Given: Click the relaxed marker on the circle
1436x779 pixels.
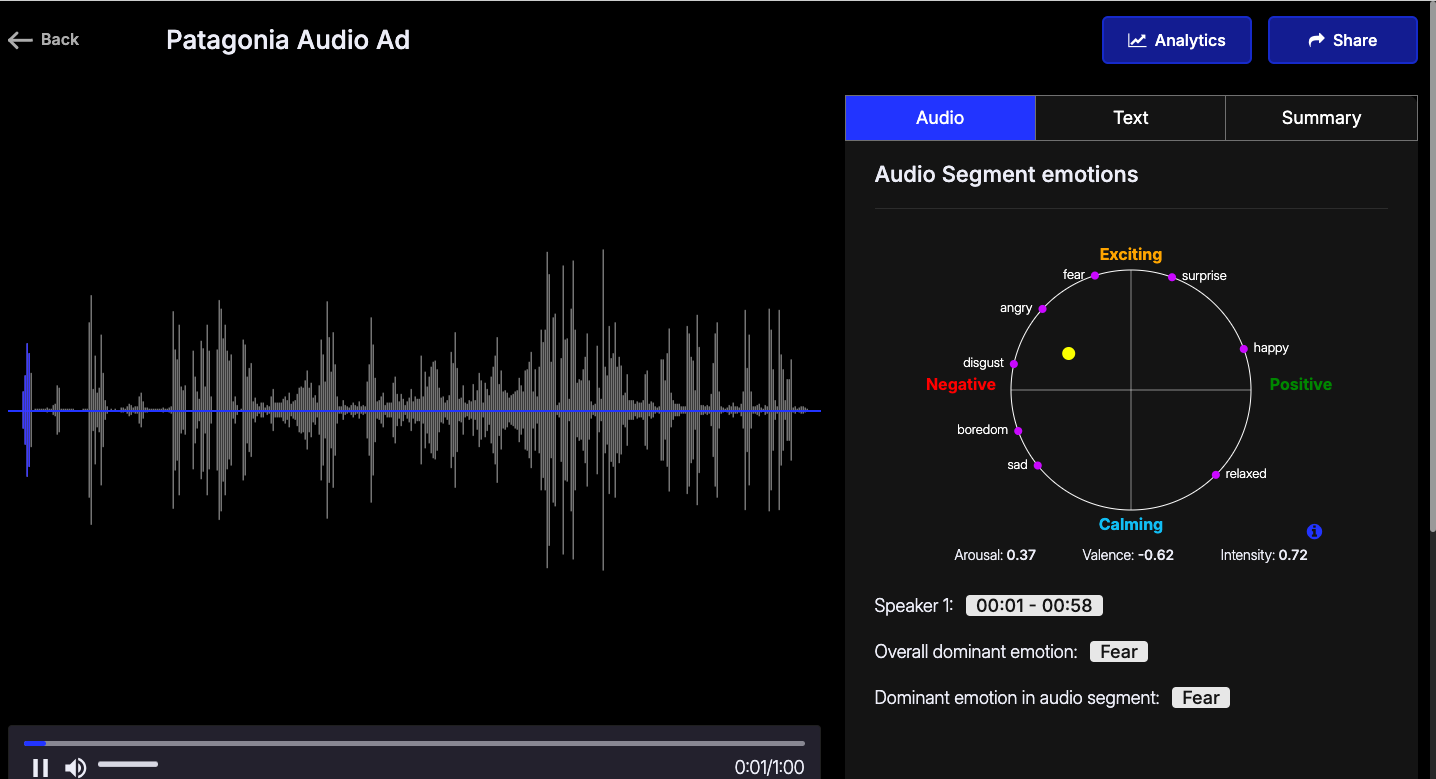Looking at the screenshot, I should click(1216, 474).
